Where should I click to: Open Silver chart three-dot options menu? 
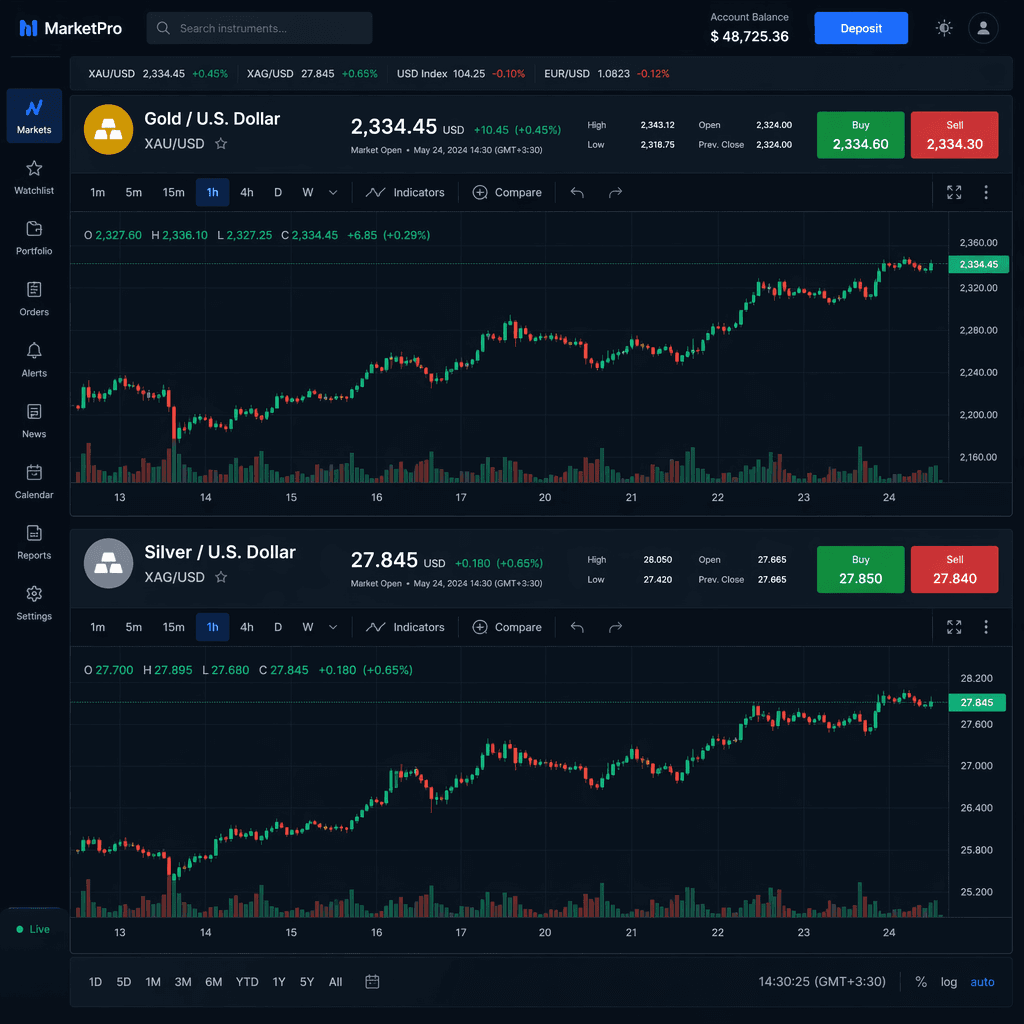(986, 627)
